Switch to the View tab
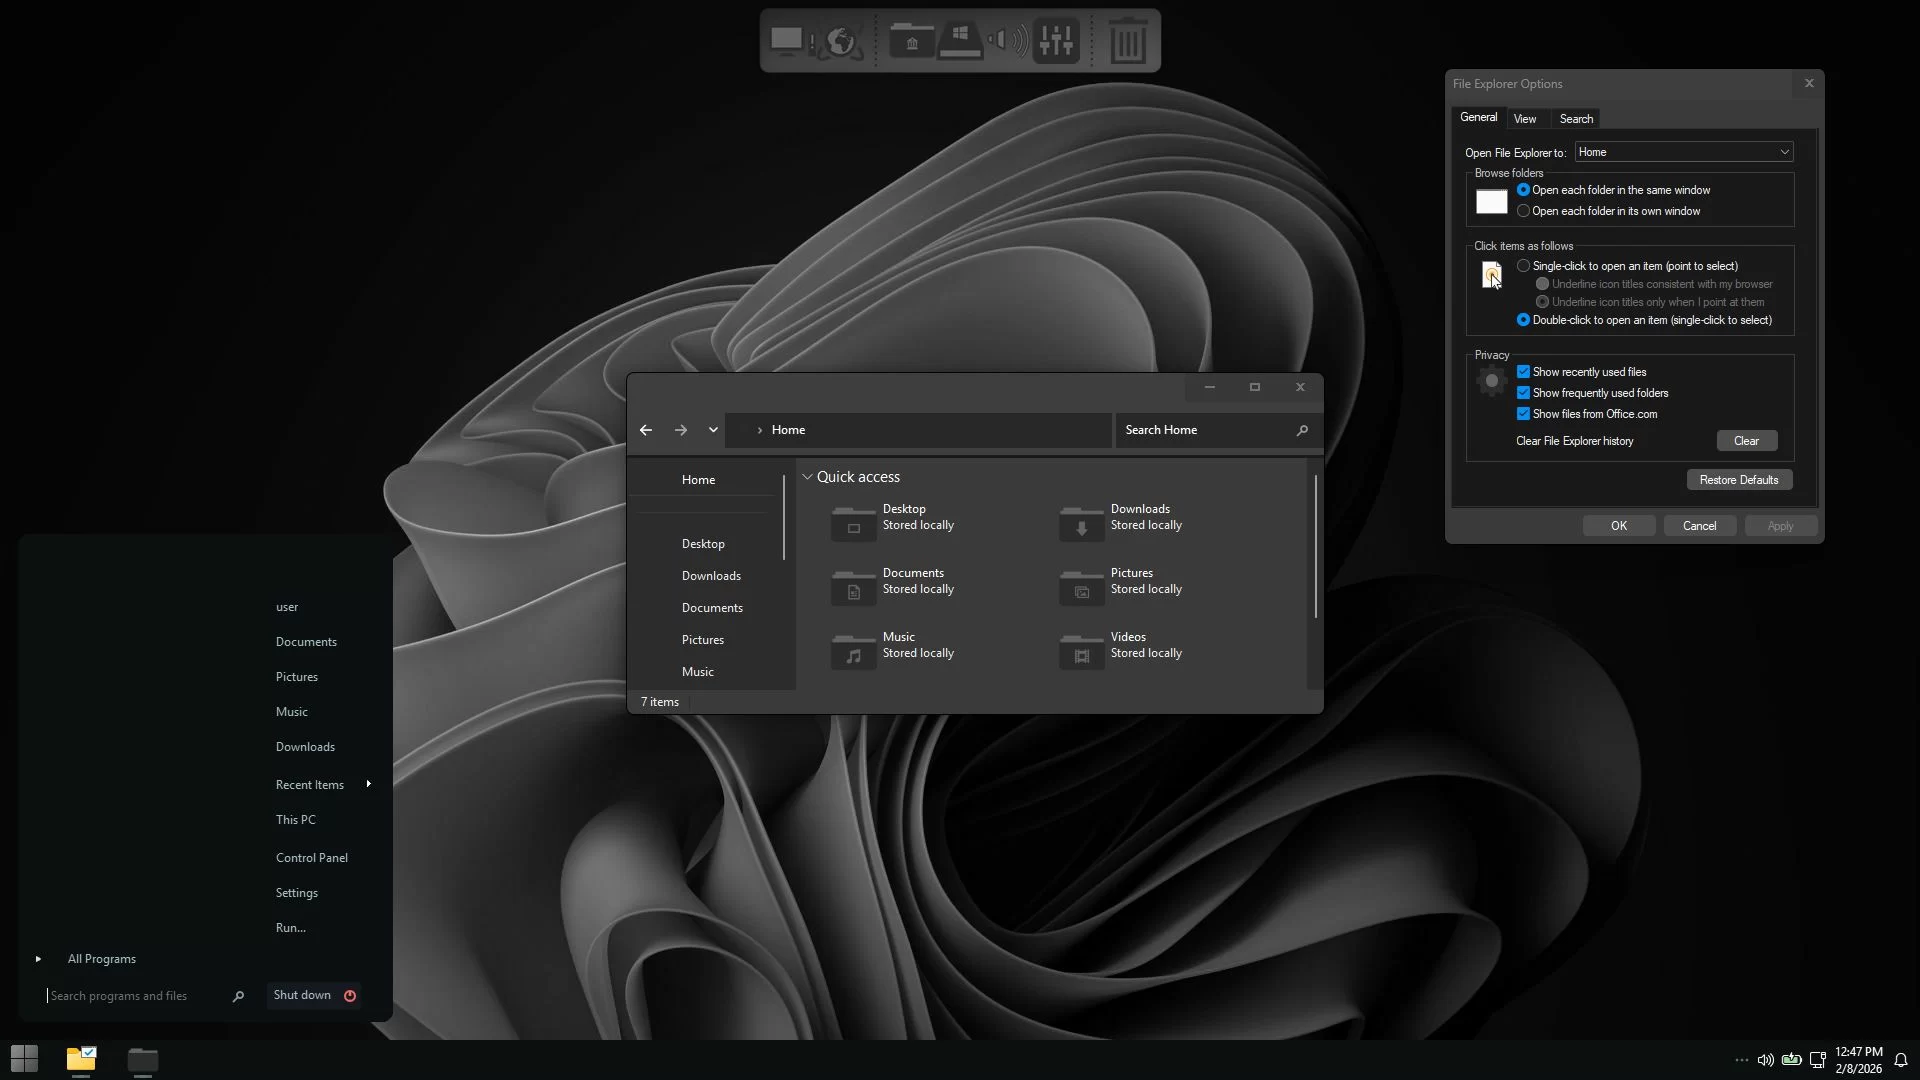 [x=1524, y=119]
